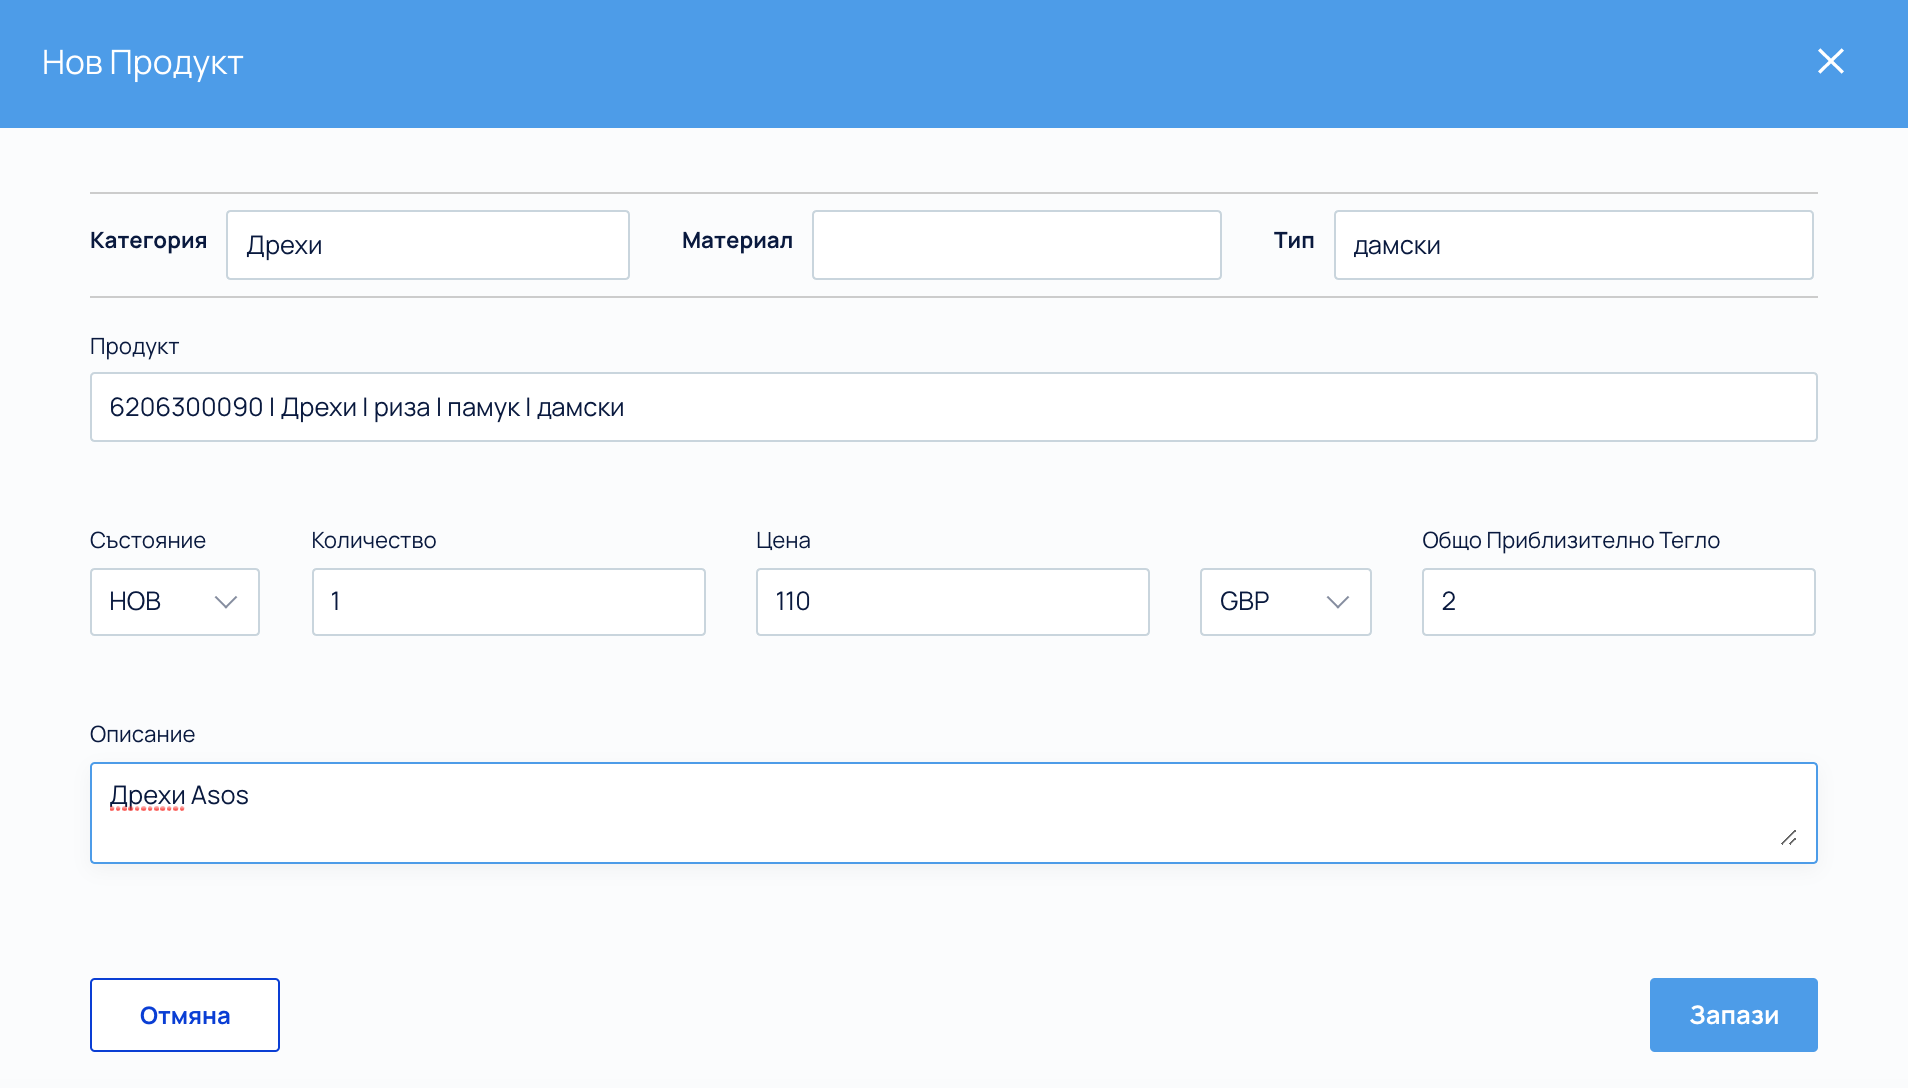Click the Тип label
The height and width of the screenshot is (1088, 1908).
point(1293,240)
